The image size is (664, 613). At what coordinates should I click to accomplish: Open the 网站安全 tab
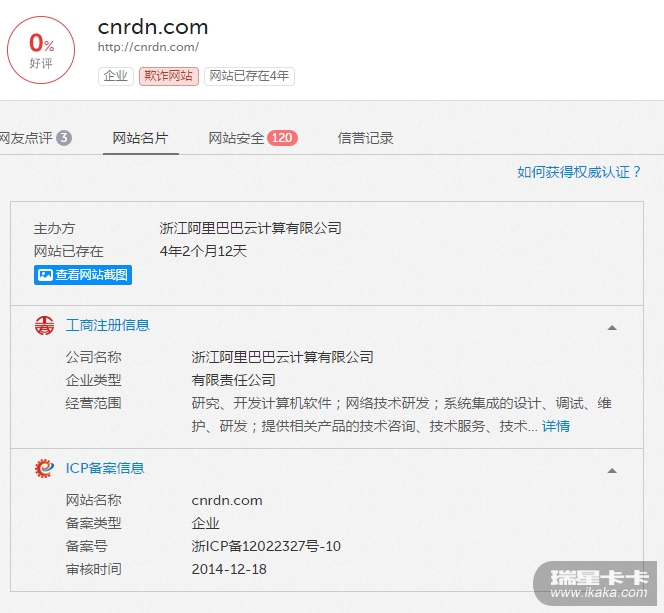click(253, 138)
